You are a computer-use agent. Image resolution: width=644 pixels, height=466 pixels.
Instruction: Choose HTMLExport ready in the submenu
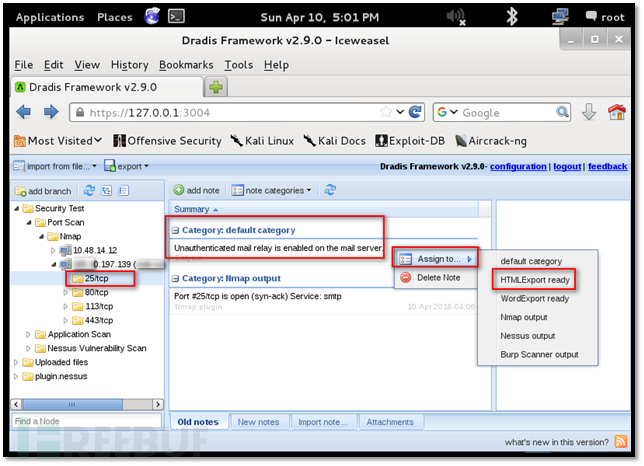(x=534, y=280)
